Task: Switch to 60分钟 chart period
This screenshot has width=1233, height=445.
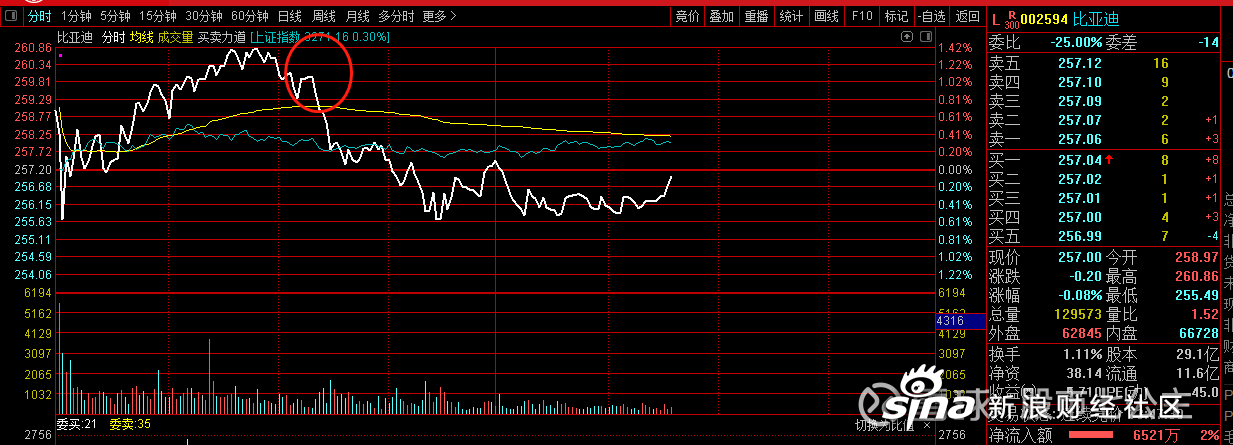Action: click(x=249, y=16)
